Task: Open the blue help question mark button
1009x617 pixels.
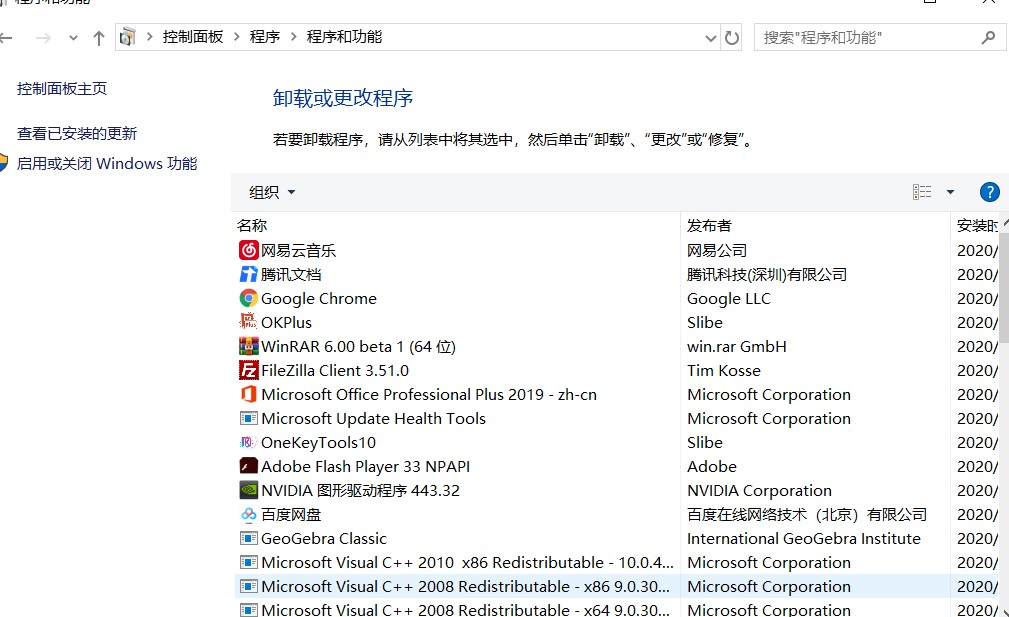Action: [x=989, y=192]
